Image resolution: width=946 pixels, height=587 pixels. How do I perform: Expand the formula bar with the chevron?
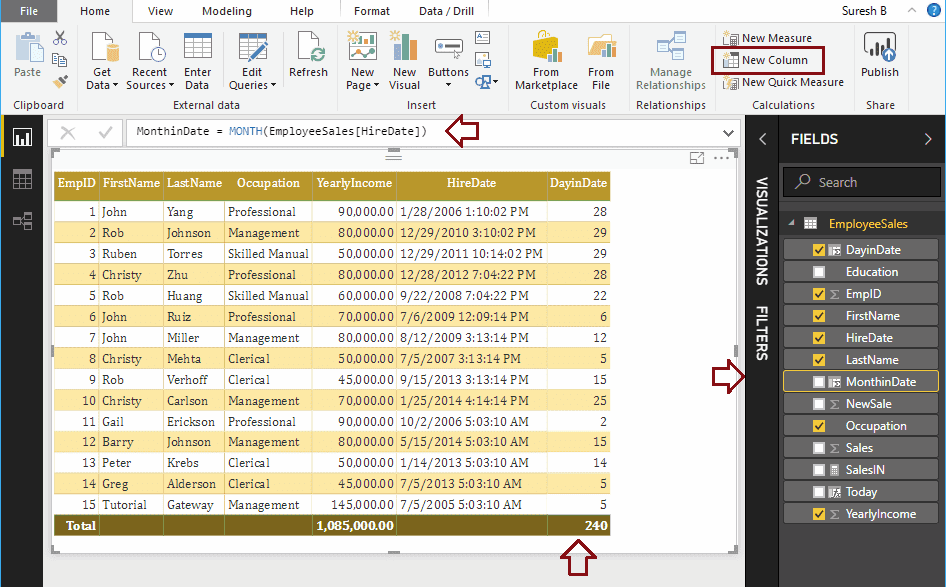coord(727,133)
